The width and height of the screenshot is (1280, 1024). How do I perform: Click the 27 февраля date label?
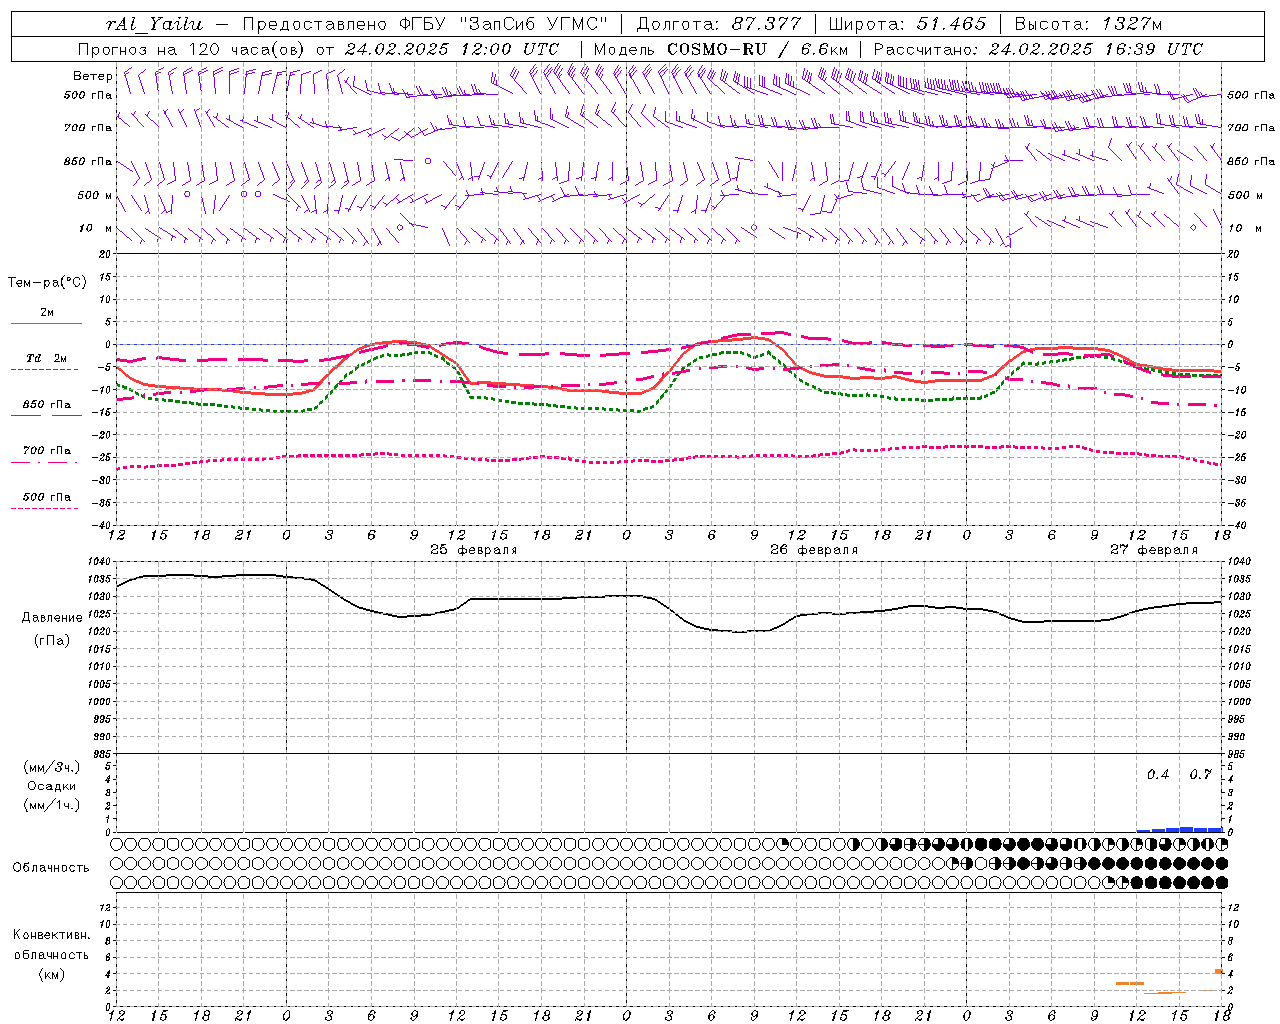[1153, 550]
